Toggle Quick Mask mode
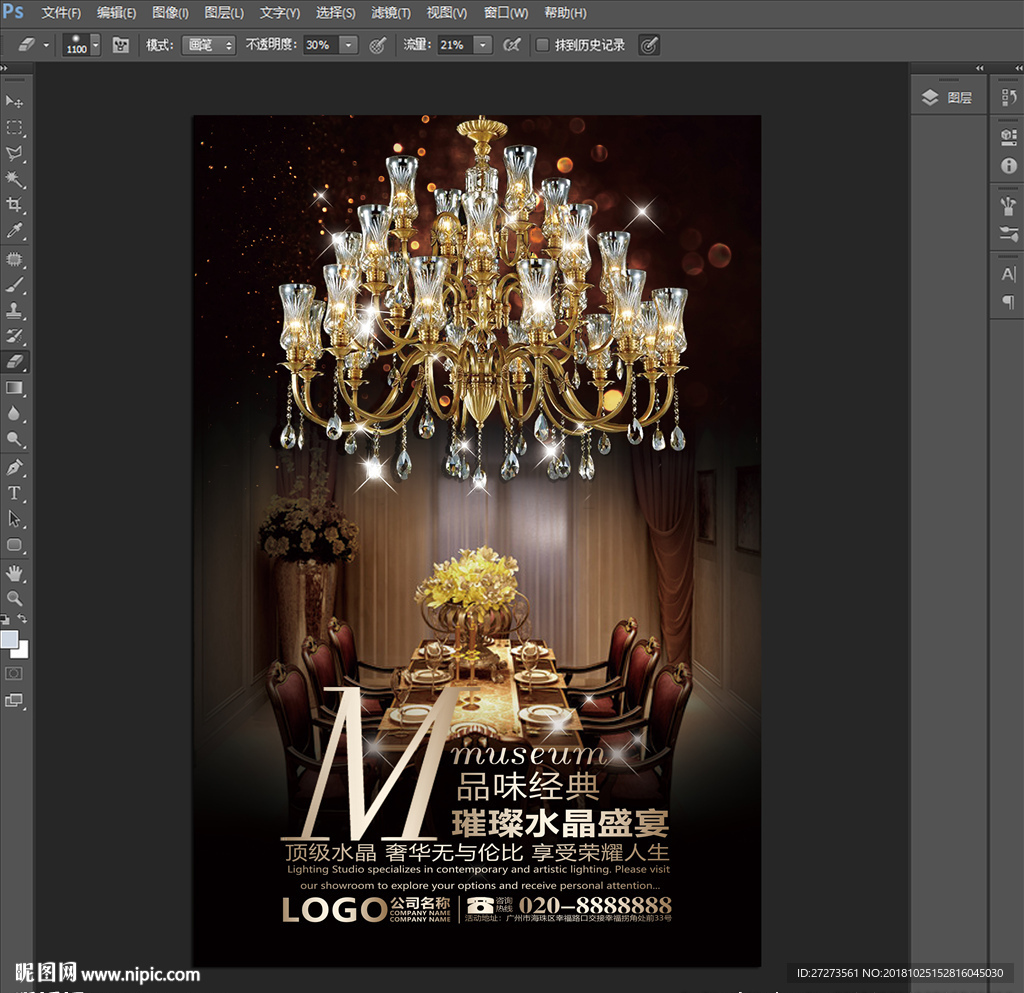The width and height of the screenshot is (1024, 993). tap(14, 673)
